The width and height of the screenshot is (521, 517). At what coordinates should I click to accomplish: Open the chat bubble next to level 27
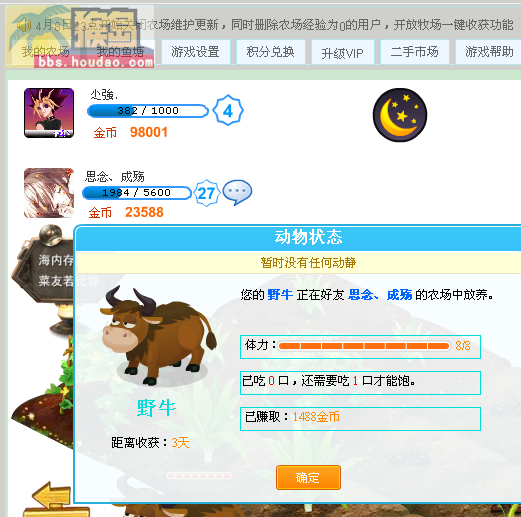pyautogui.click(x=237, y=192)
